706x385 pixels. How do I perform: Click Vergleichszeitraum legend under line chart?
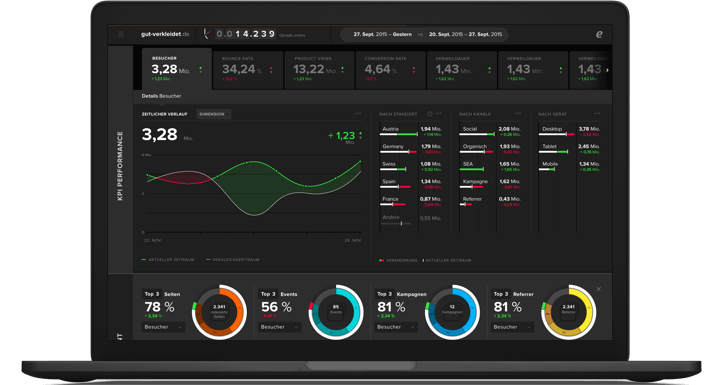232,260
